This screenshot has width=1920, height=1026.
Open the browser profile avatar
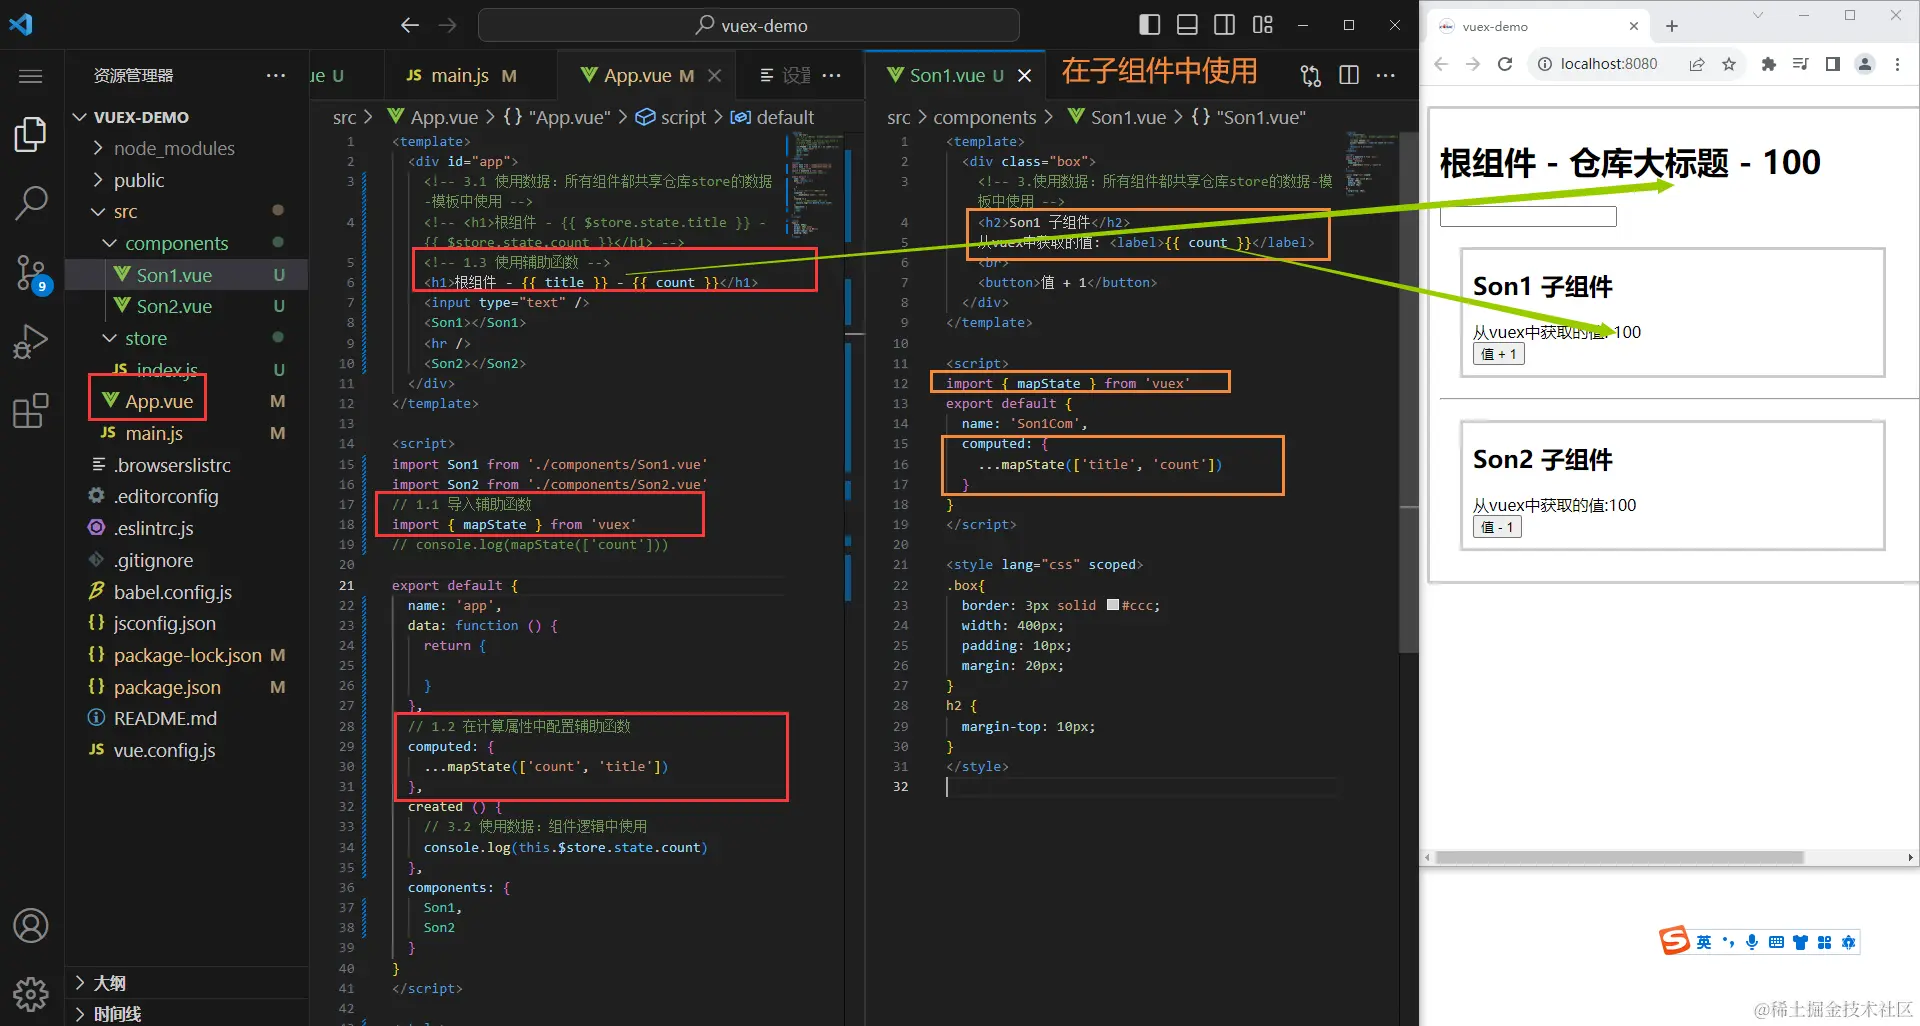coord(1865,64)
